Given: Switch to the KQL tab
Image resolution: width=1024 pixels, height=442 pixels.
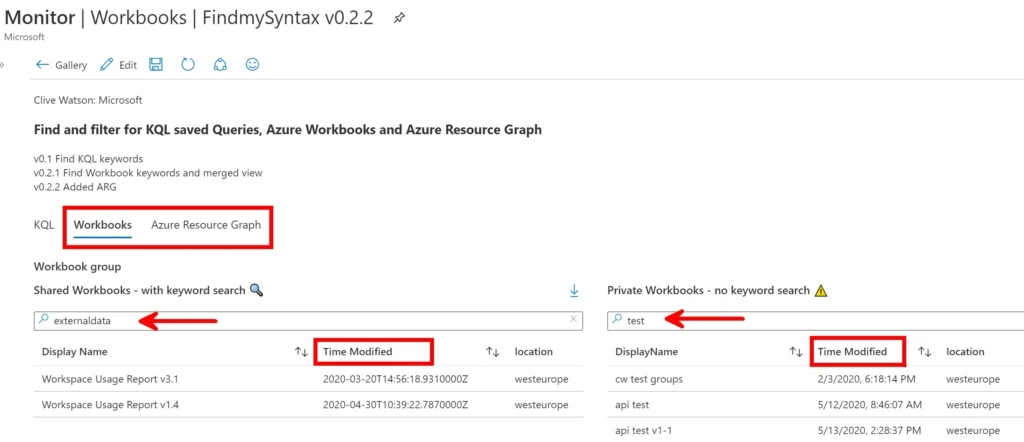Looking at the screenshot, I should coord(44,225).
